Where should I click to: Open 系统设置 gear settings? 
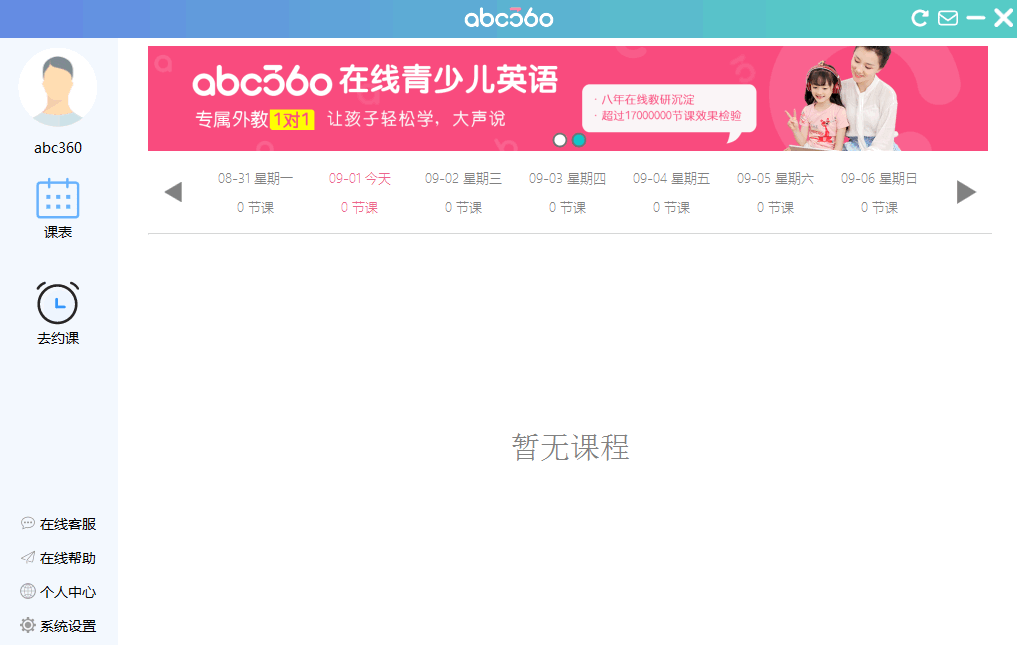click(x=58, y=626)
